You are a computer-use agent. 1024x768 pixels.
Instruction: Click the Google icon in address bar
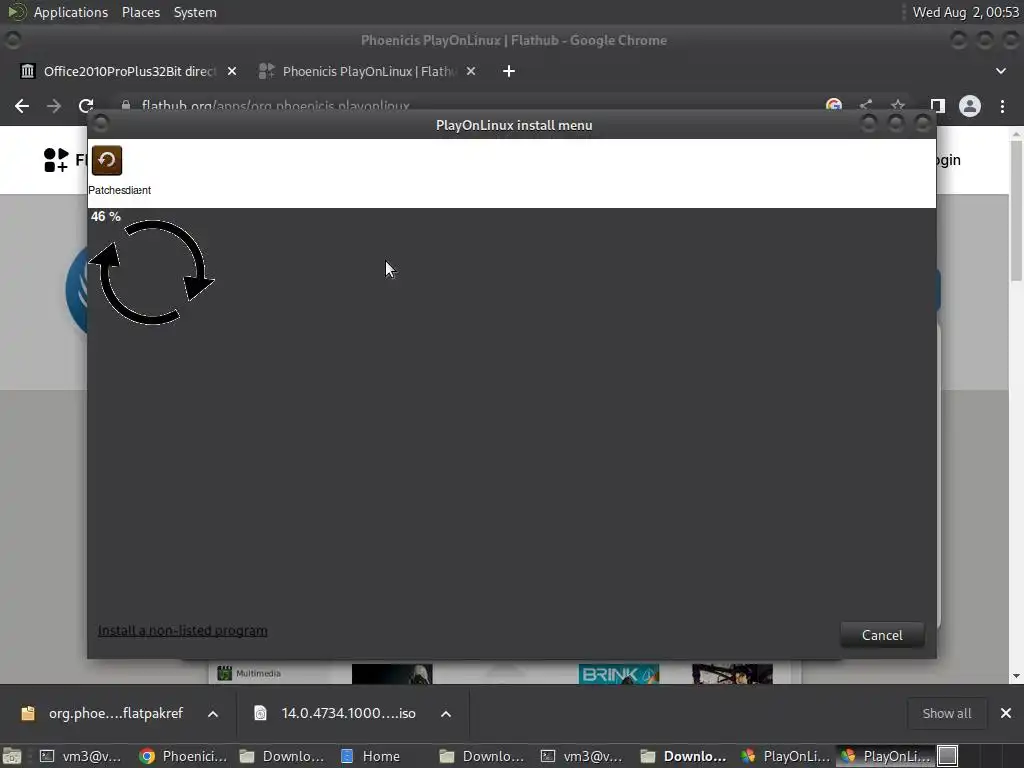[x=833, y=105]
